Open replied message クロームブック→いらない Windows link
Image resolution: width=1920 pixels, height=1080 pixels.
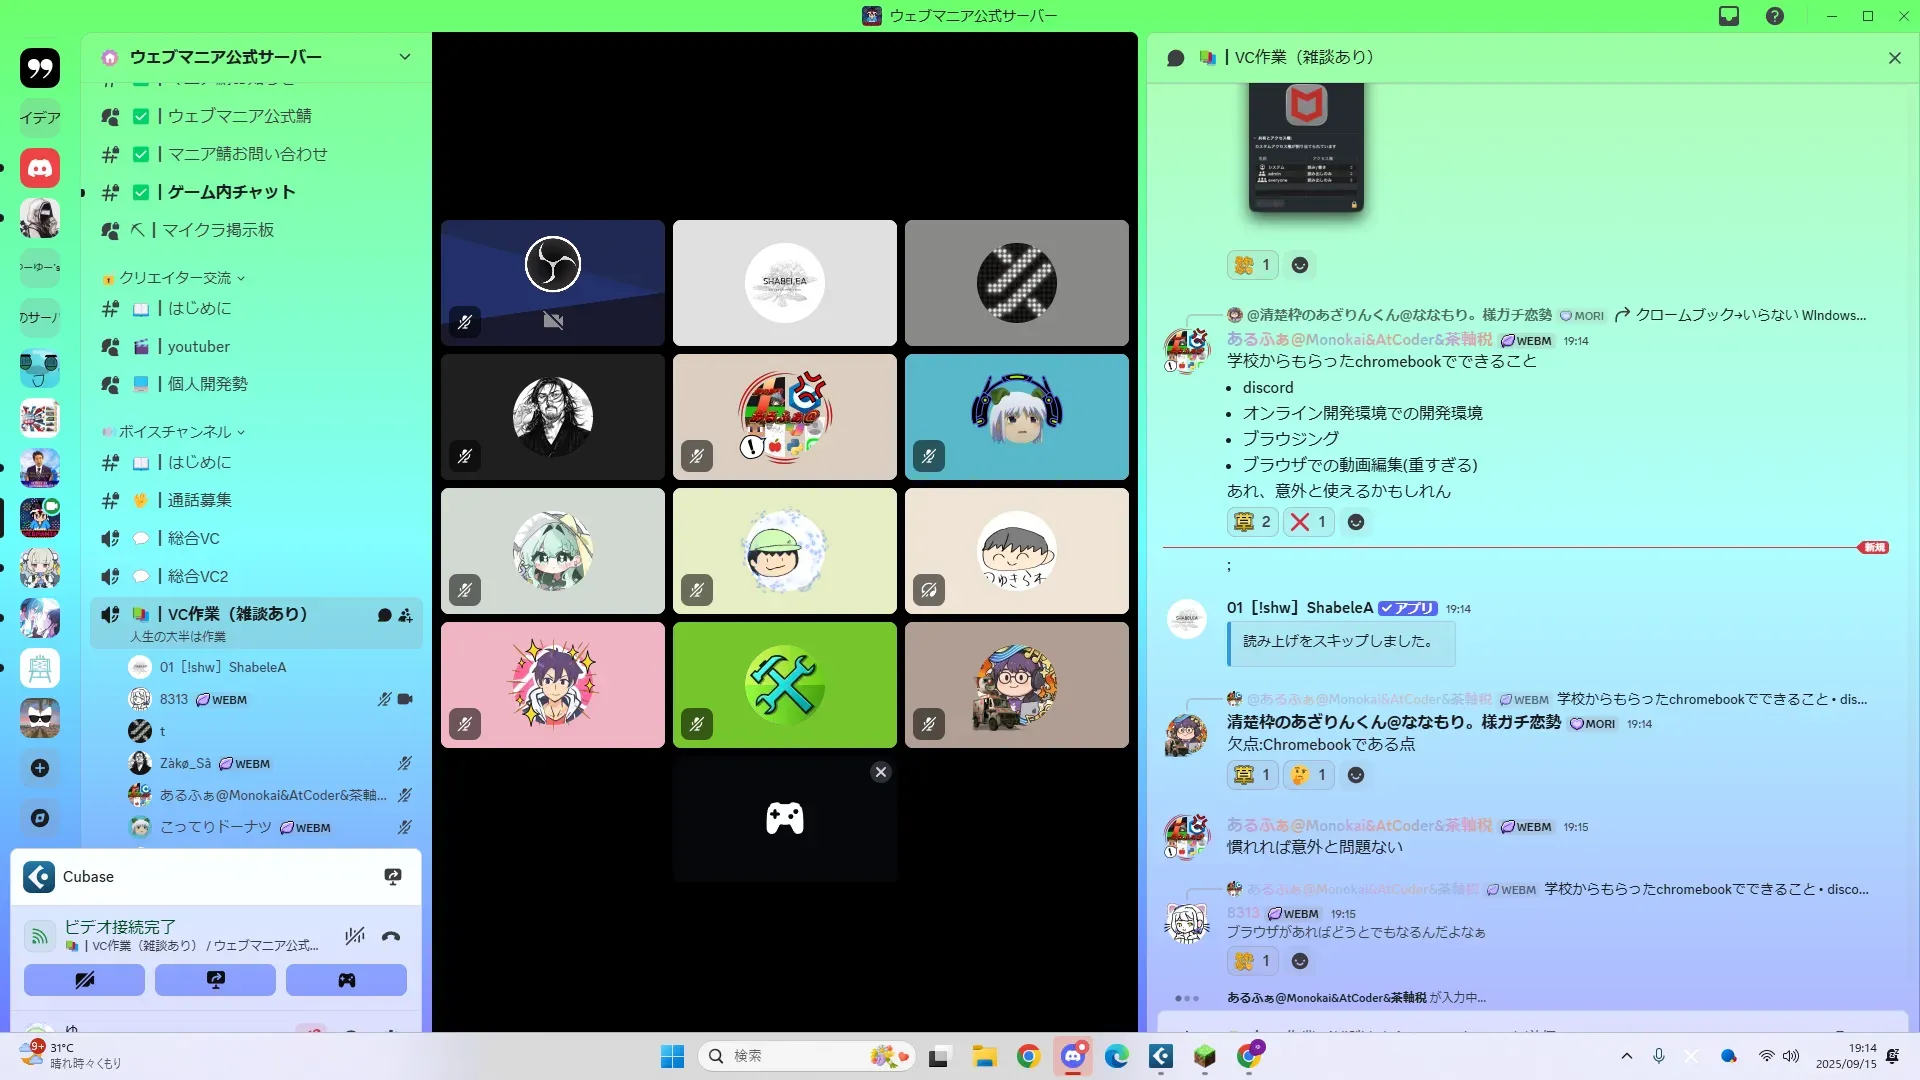click(1750, 315)
